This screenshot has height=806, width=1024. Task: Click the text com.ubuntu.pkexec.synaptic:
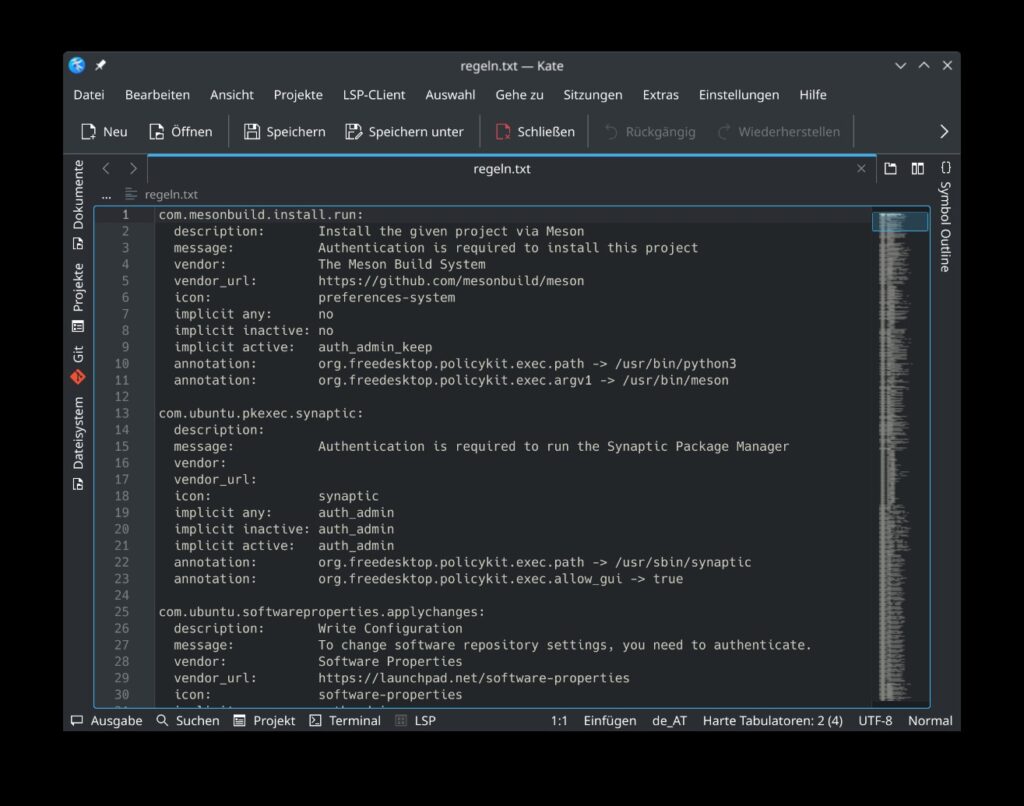pyautogui.click(x=261, y=413)
